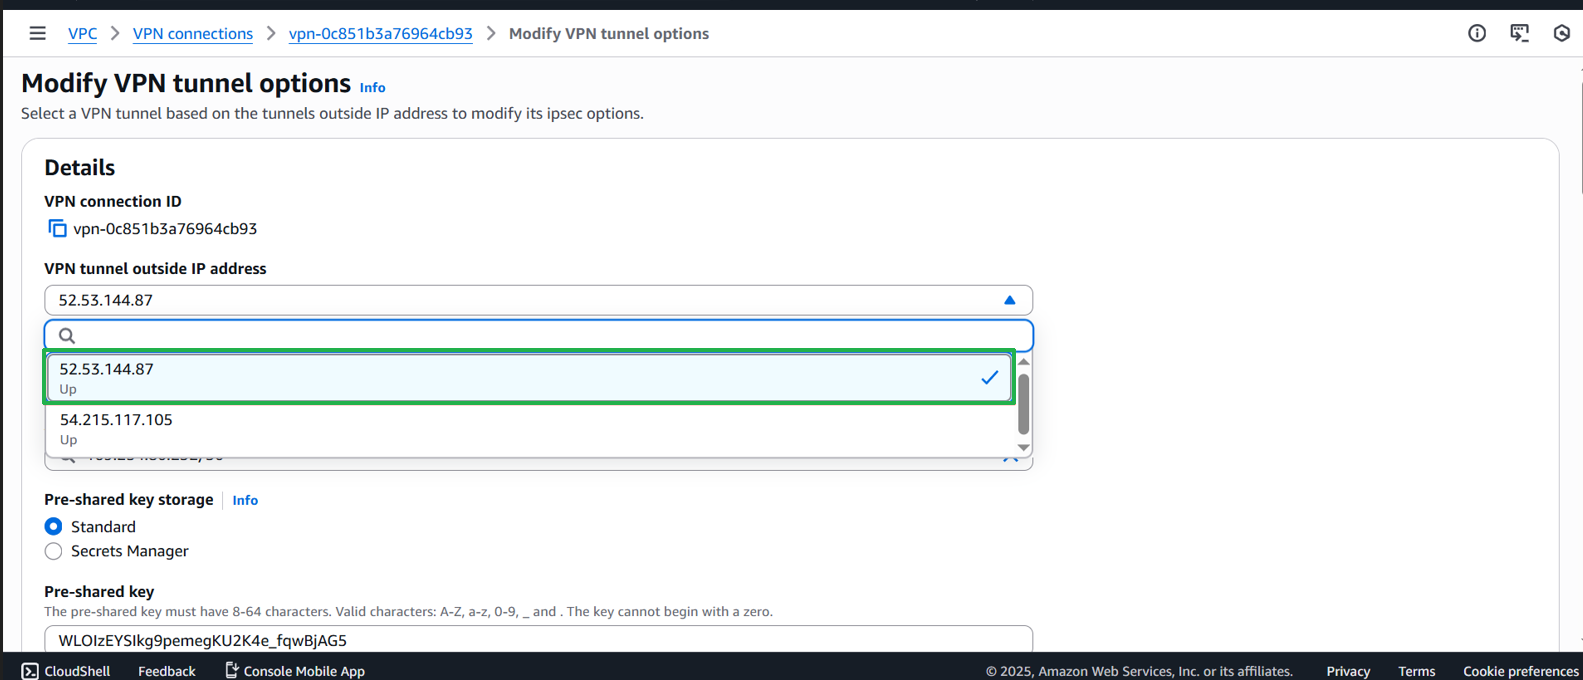Open the Feedback link in footer
The image size is (1583, 680).
pos(167,671)
